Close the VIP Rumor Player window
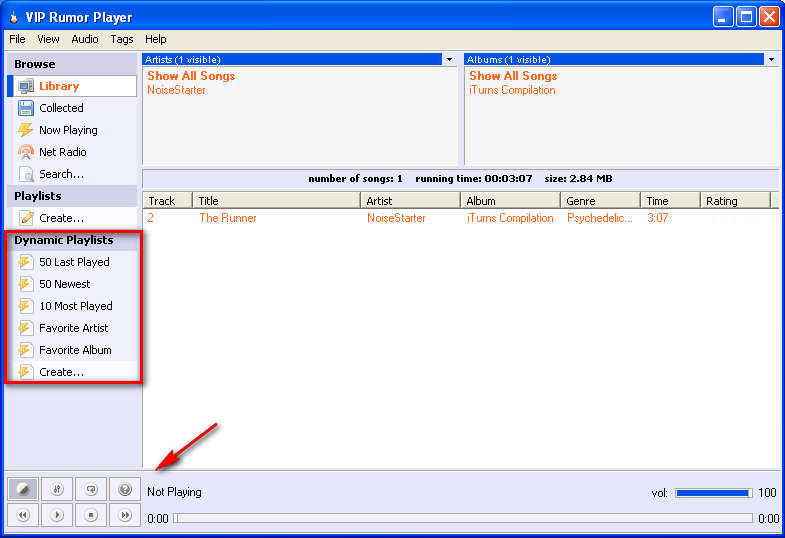The width and height of the screenshot is (785, 538). [x=769, y=17]
